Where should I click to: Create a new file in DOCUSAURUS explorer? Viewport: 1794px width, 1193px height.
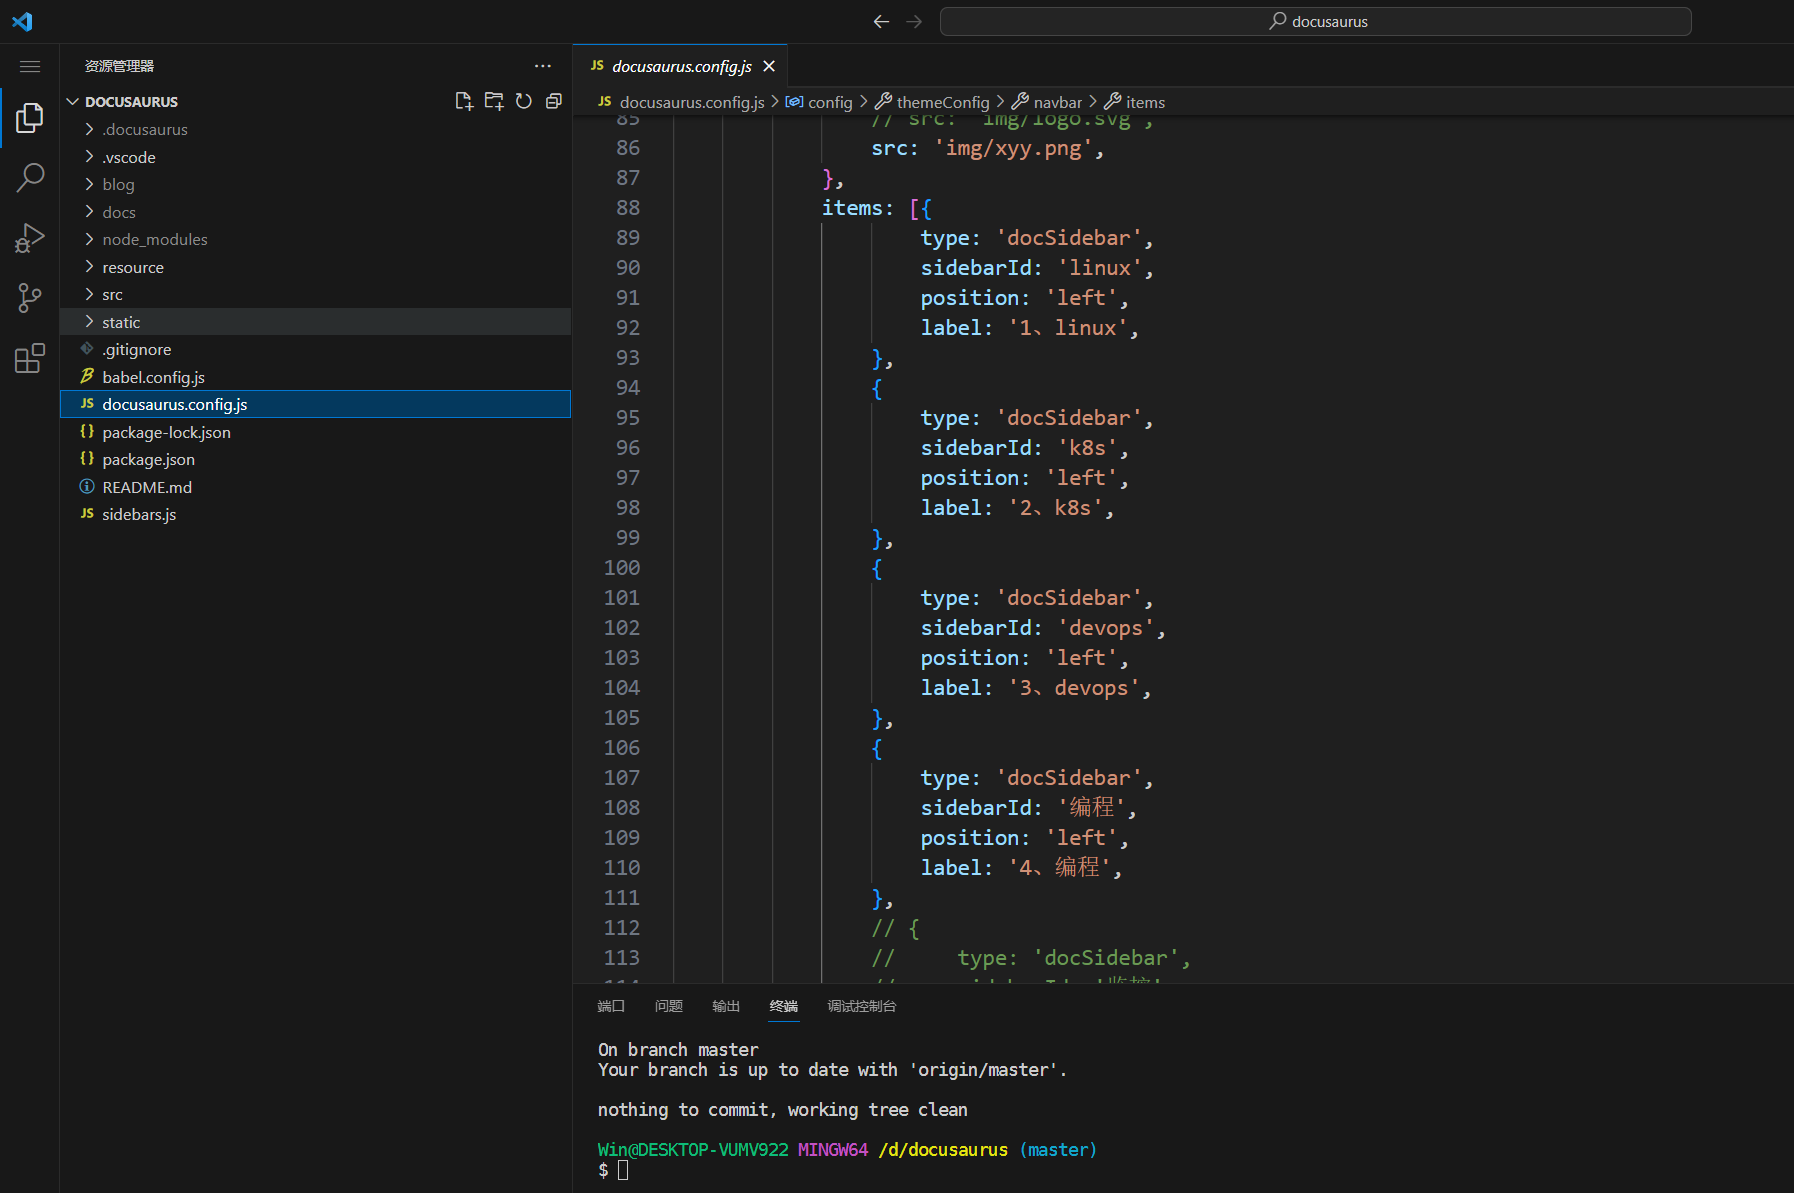464,101
